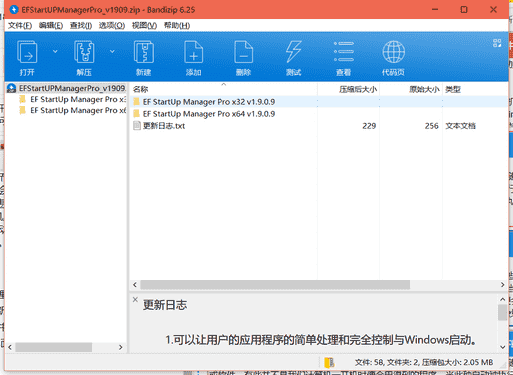
Task: Open the 视图(V) menu
Action: pos(144,26)
